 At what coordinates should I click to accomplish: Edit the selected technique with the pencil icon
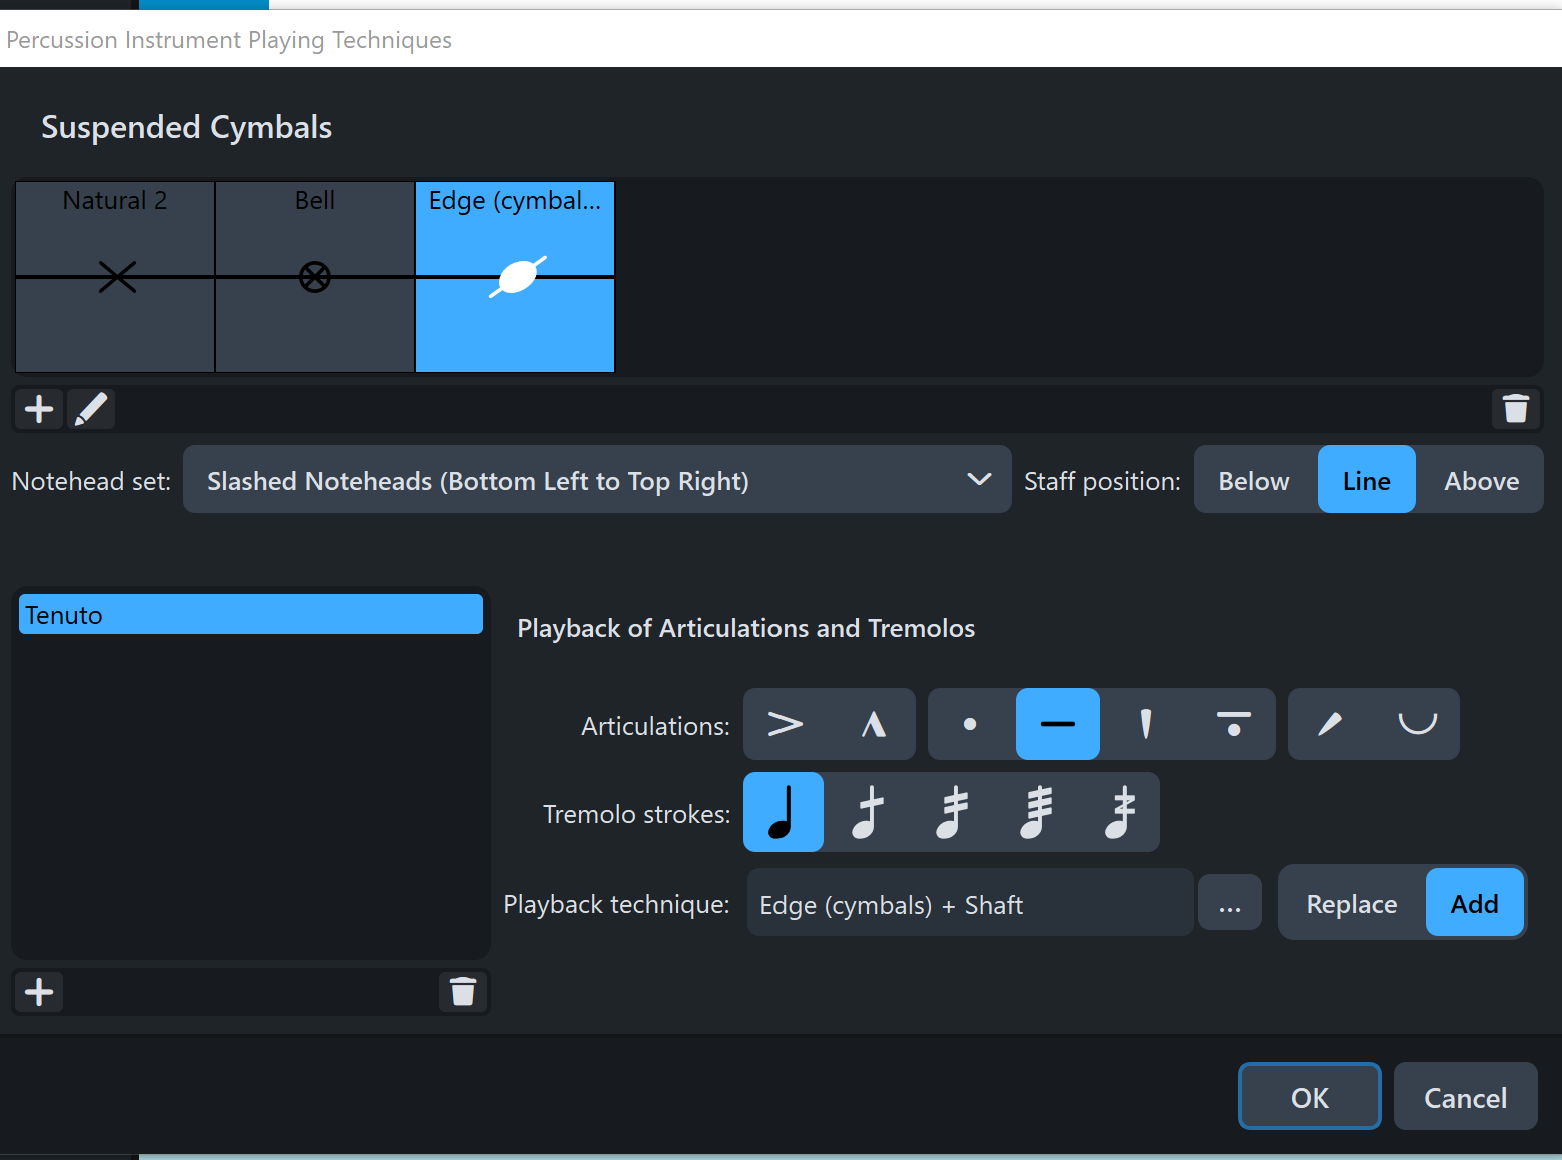click(x=91, y=409)
